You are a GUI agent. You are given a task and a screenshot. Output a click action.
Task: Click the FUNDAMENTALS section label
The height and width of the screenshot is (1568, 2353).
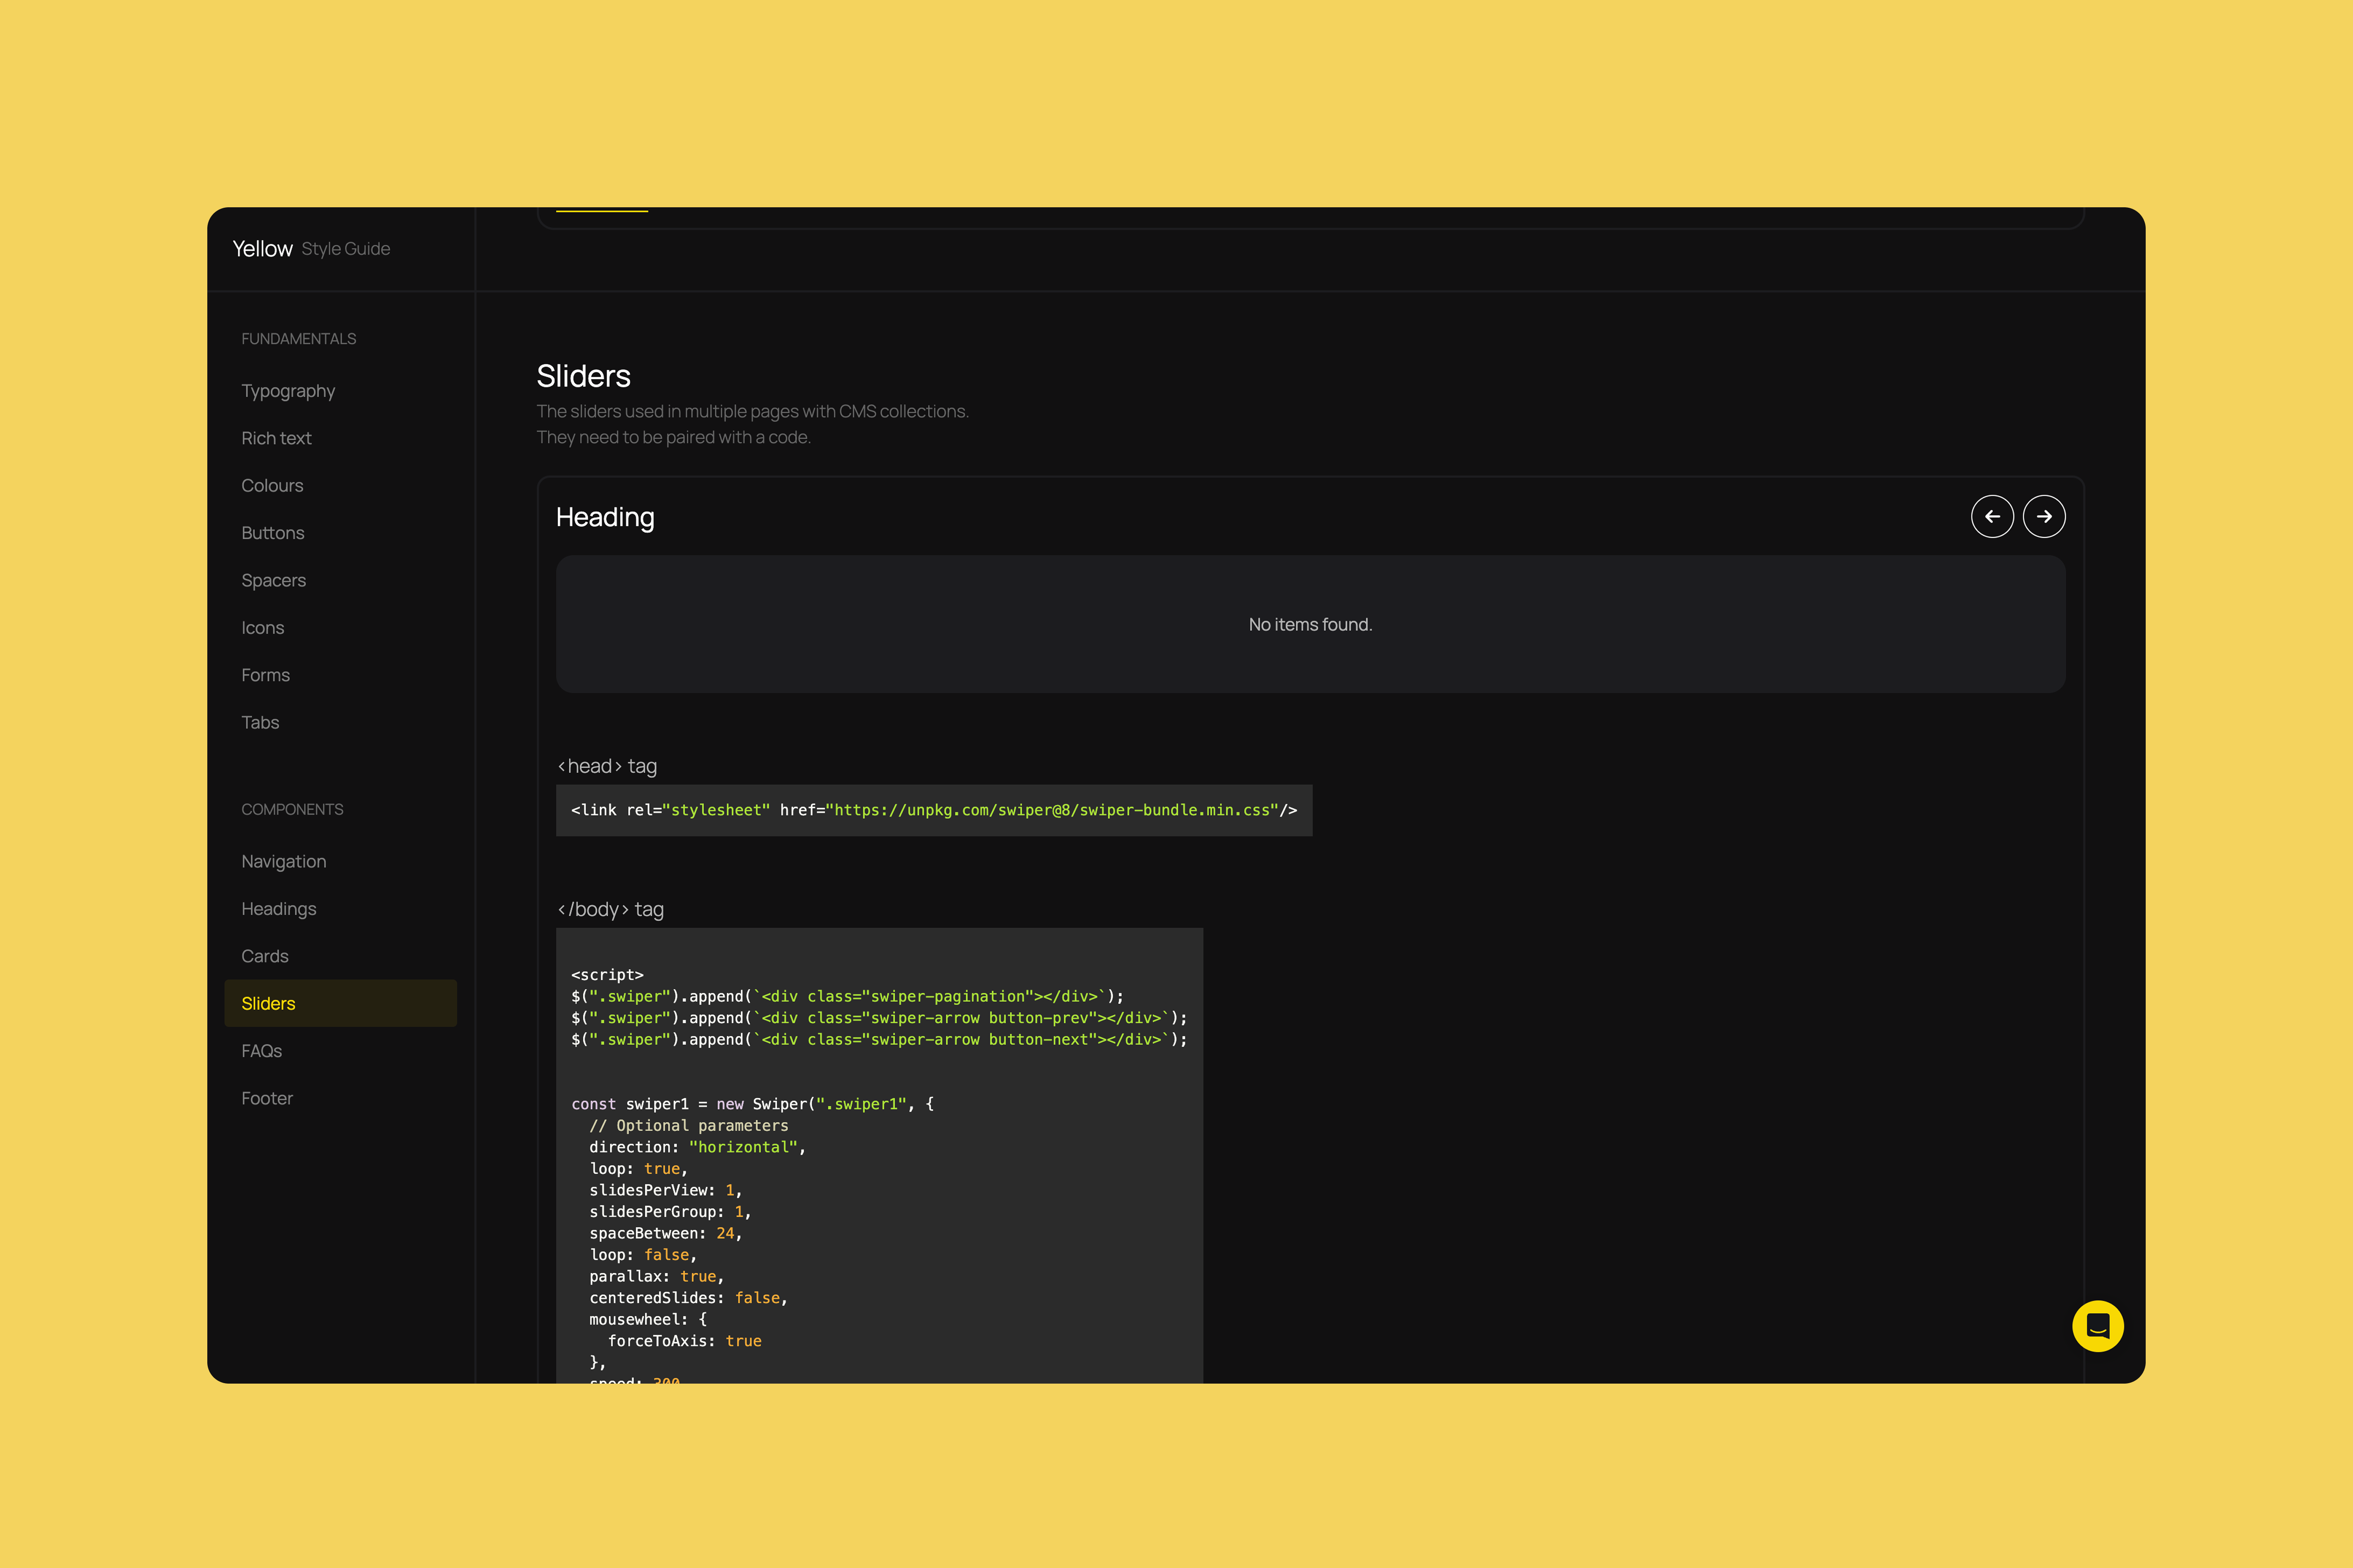coord(299,339)
